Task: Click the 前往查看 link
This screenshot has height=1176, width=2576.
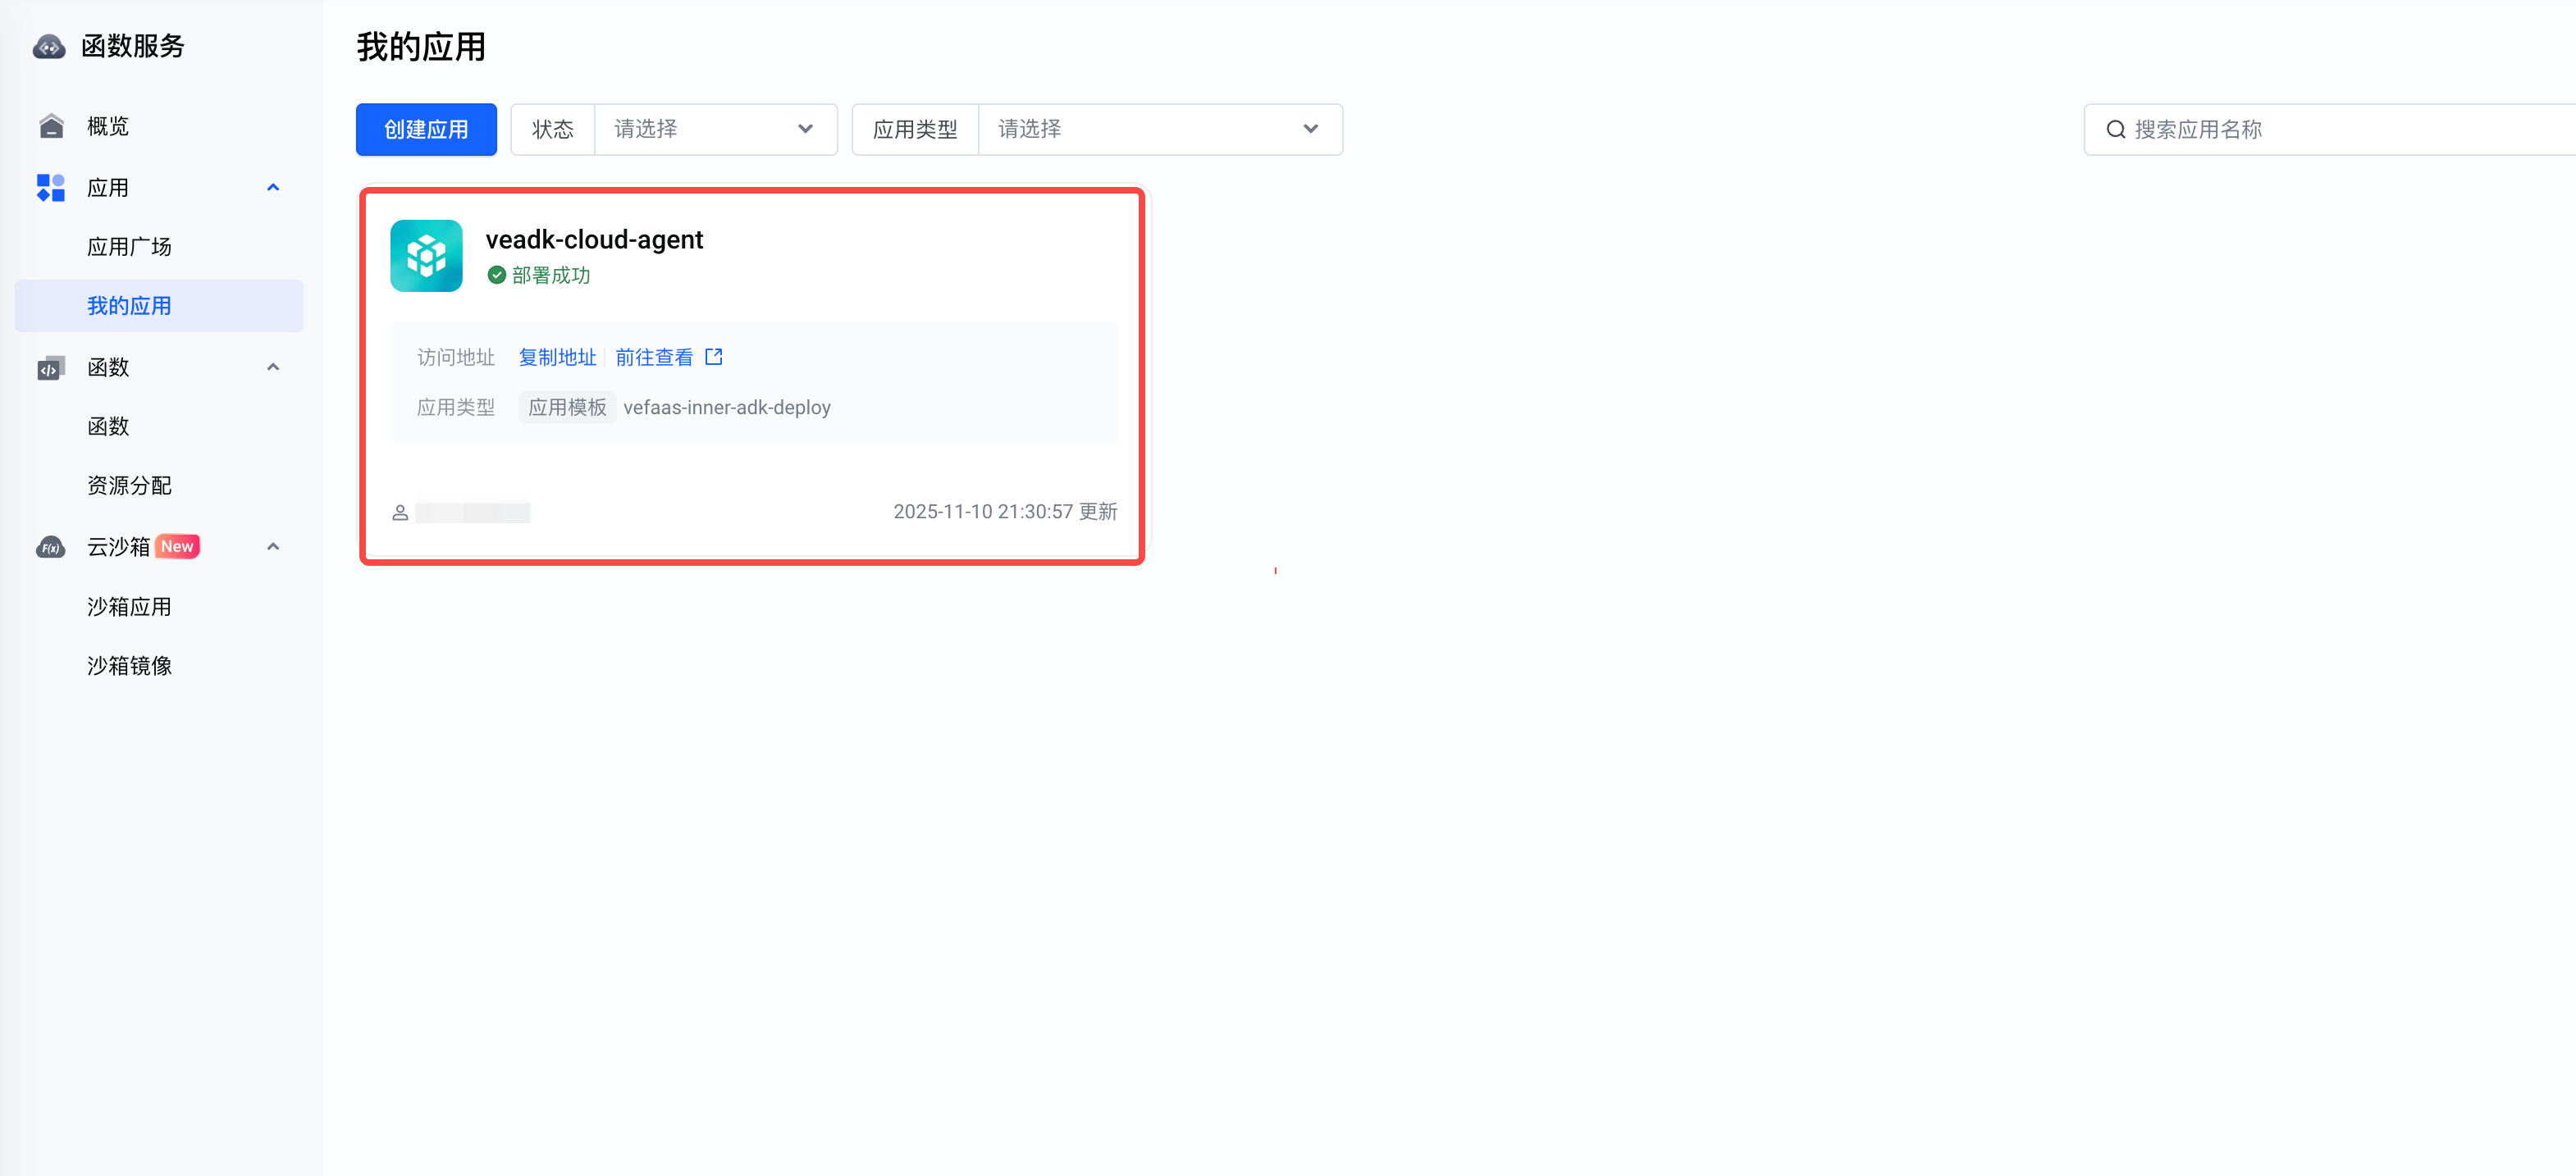Action: (x=654, y=357)
